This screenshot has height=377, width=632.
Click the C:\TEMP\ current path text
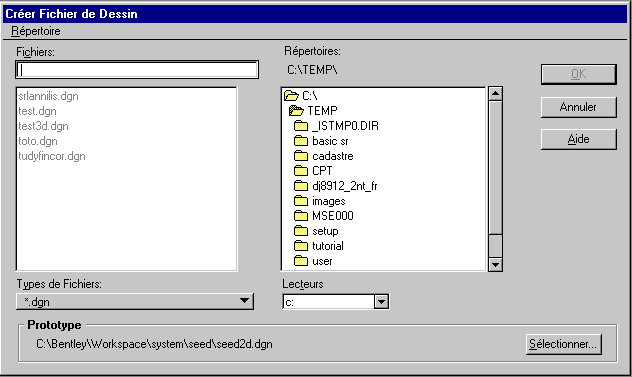click(x=312, y=70)
